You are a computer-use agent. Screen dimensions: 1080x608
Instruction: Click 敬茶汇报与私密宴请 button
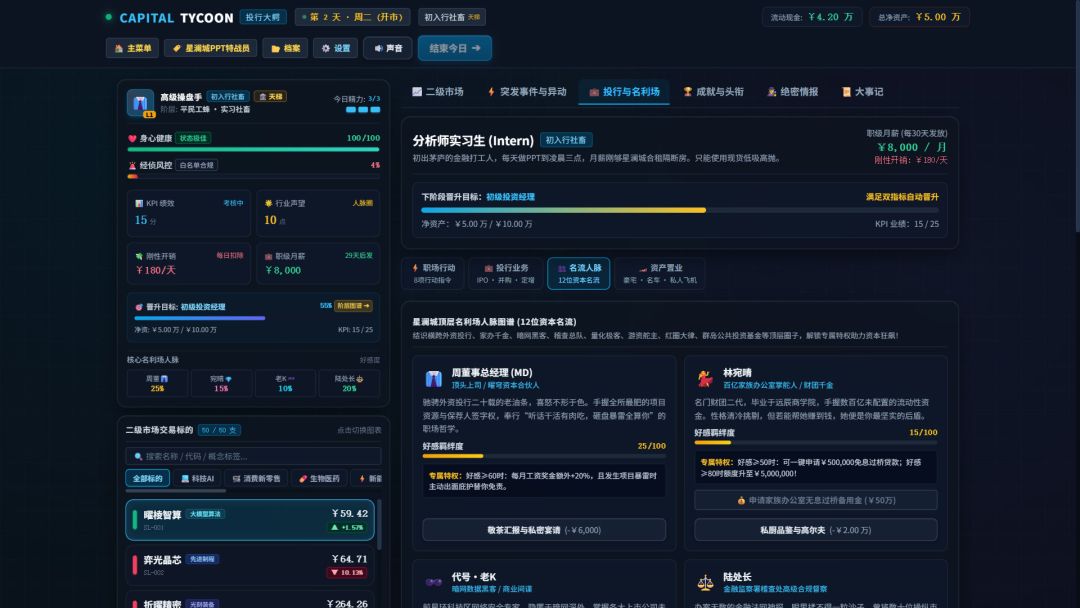point(544,530)
